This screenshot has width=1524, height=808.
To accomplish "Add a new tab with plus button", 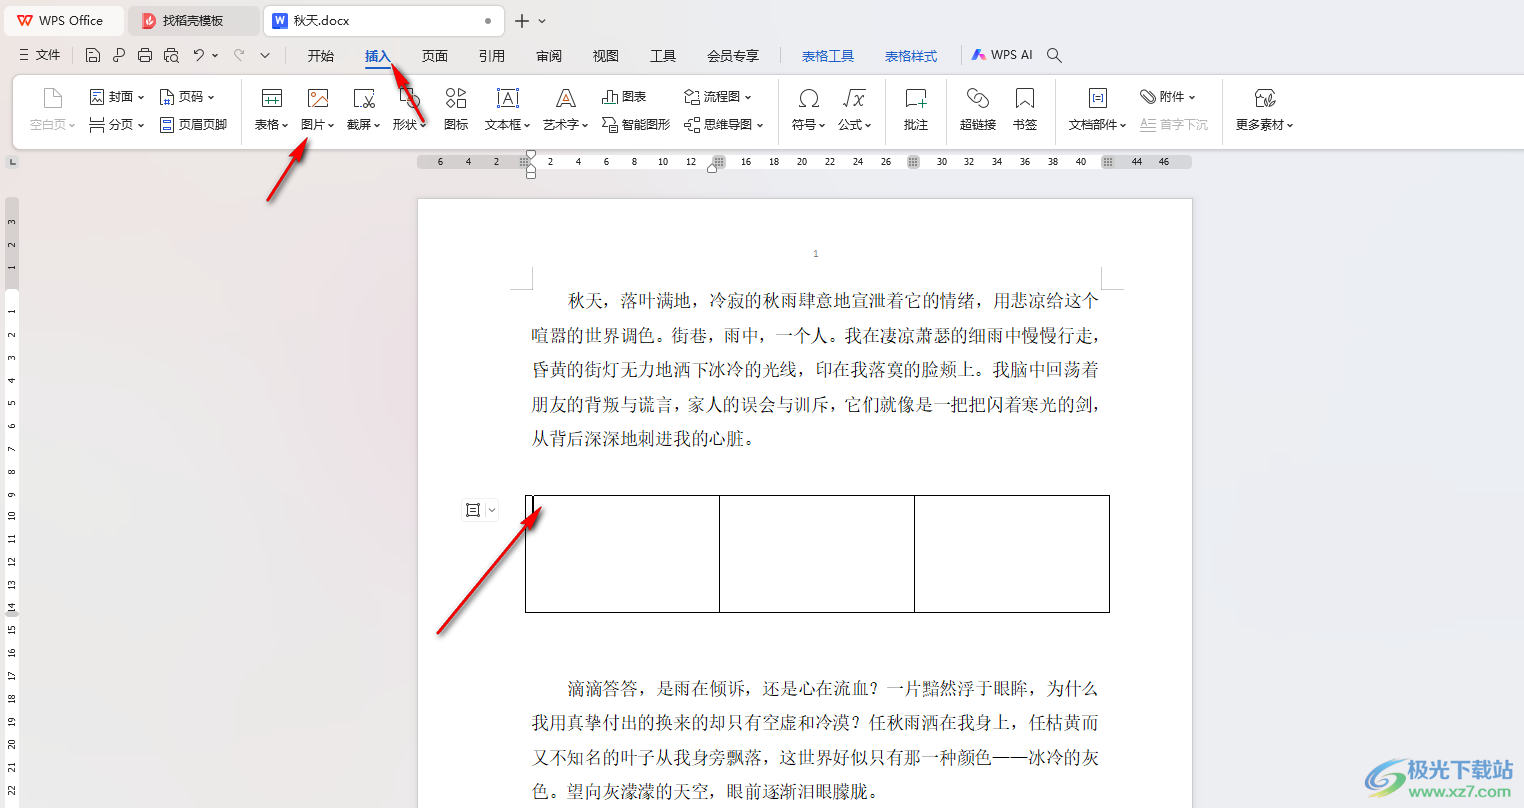I will point(521,20).
